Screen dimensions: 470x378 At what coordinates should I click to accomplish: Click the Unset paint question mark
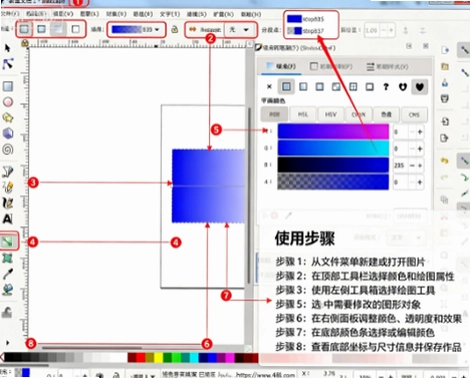click(x=386, y=87)
